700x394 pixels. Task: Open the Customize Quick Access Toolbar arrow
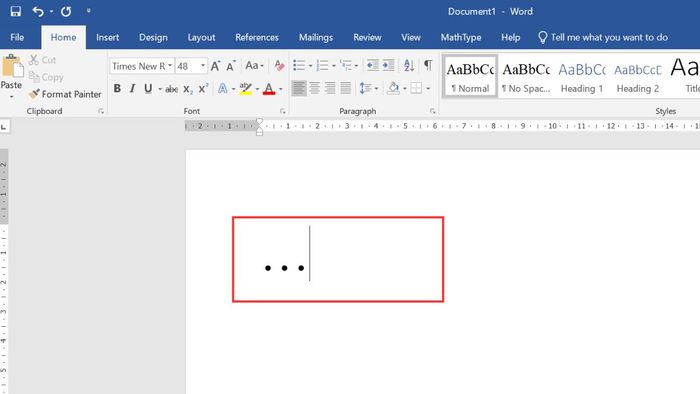(88, 11)
